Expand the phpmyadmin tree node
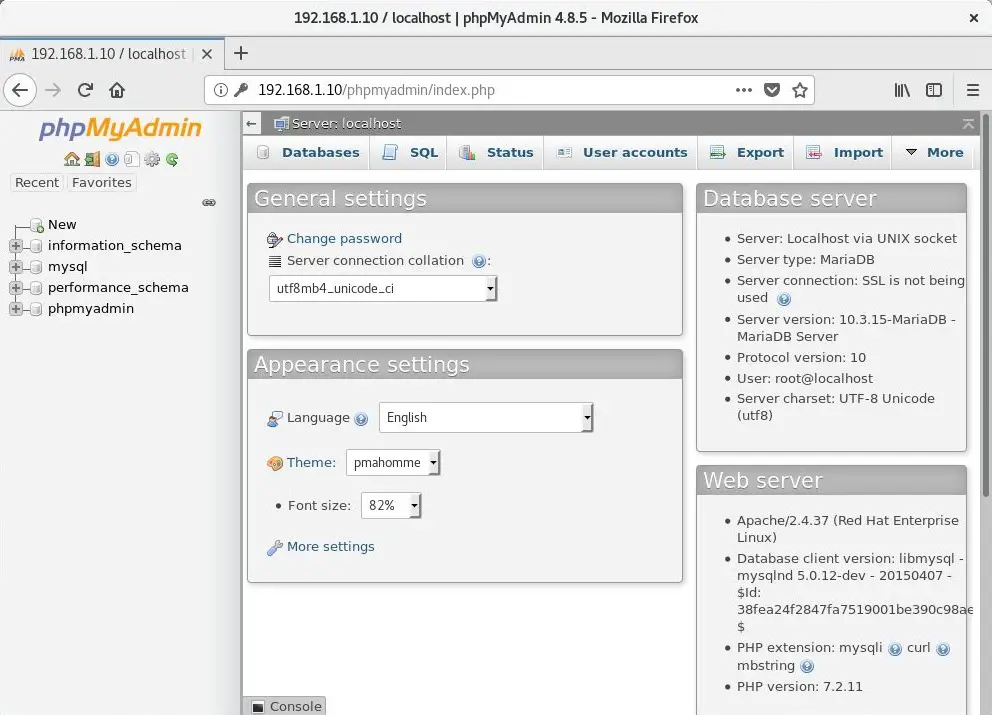Image resolution: width=992 pixels, height=715 pixels. pyautogui.click(x=16, y=309)
